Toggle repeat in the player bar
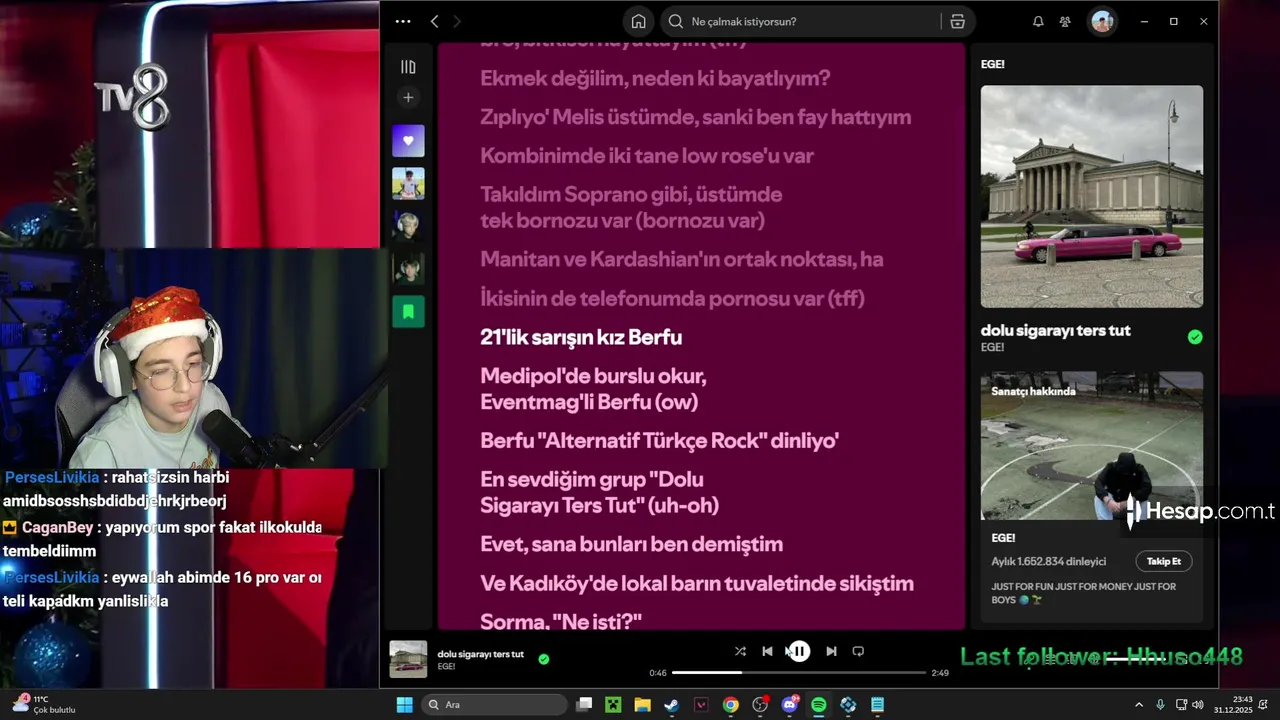Image resolution: width=1280 pixels, height=720 pixels. pyautogui.click(x=858, y=651)
